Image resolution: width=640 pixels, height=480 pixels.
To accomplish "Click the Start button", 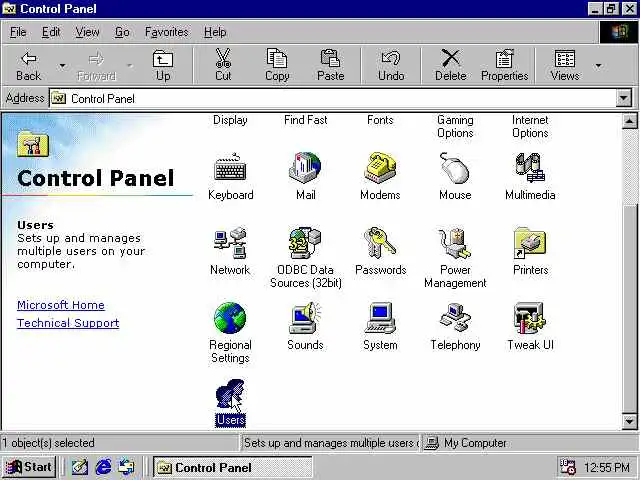I will click(29, 467).
